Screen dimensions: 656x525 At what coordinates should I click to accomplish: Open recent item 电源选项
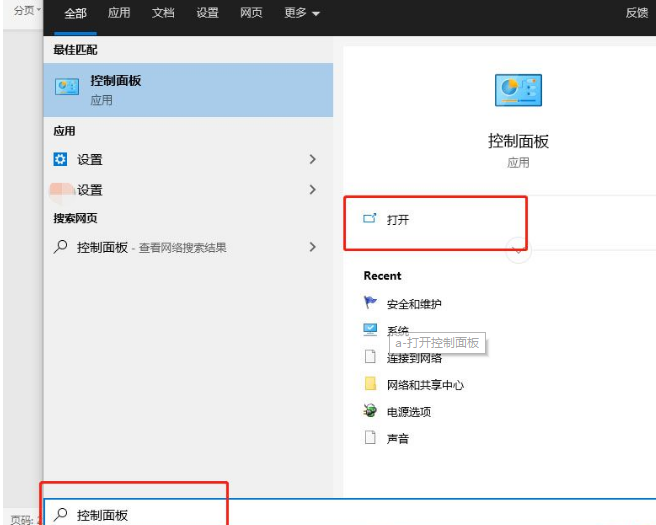(409, 412)
